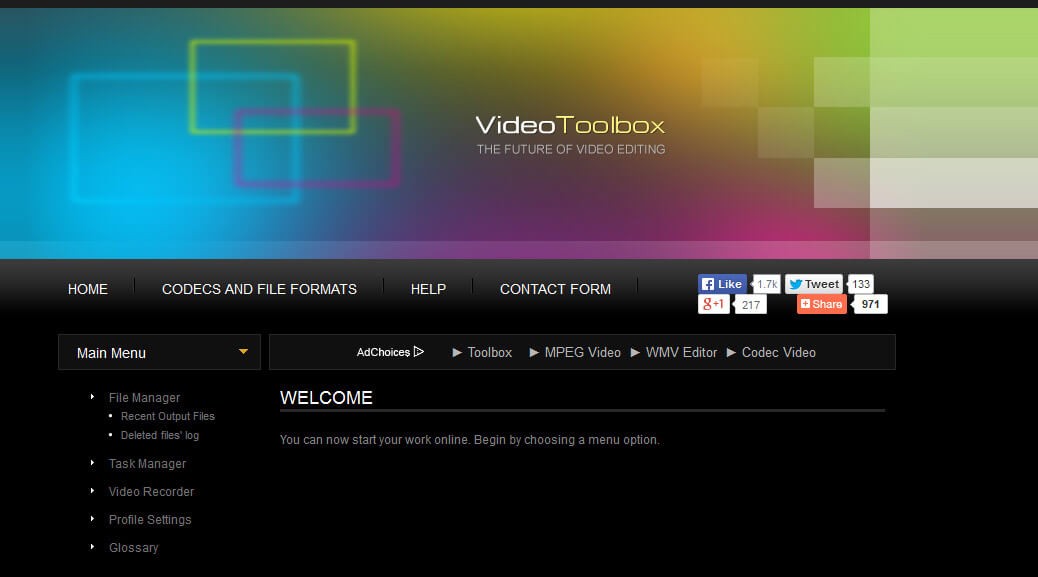Image resolution: width=1038 pixels, height=577 pixels.
Task: Navigate to the HOME menu item
Action: 87,289
